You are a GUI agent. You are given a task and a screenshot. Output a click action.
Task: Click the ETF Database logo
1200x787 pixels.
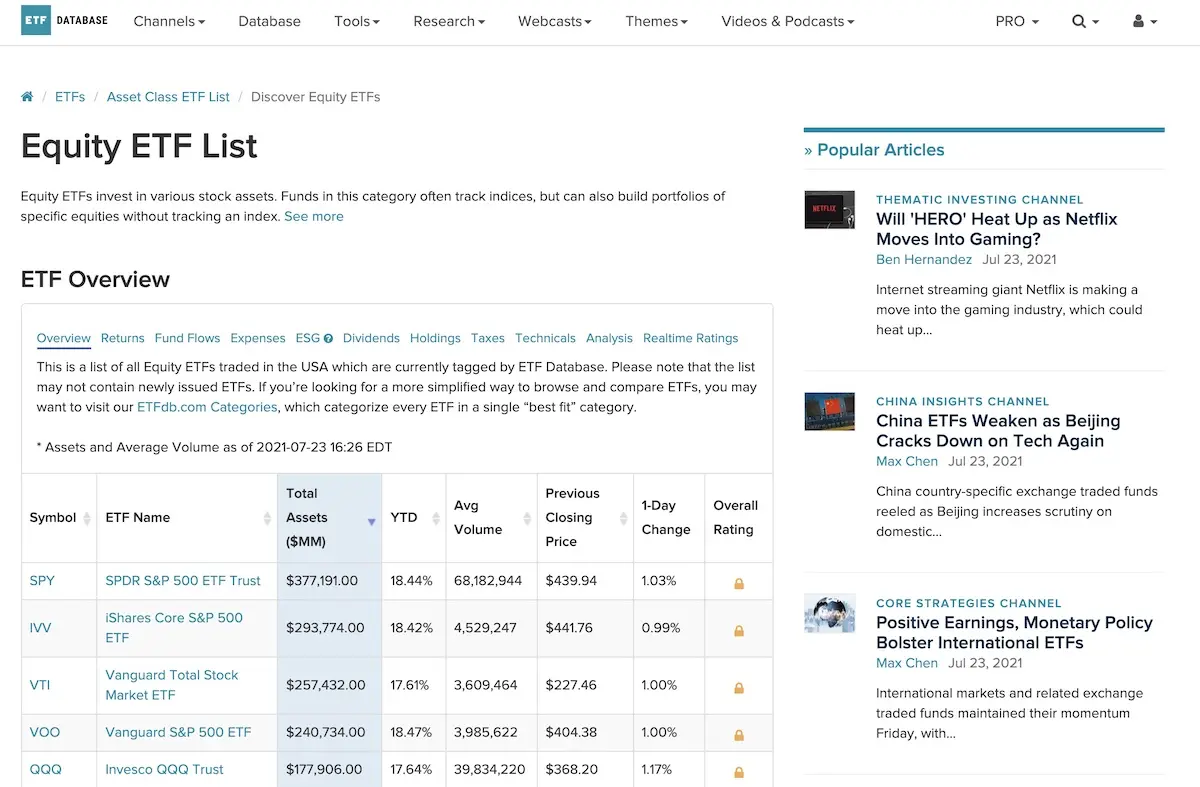[x=64, y=21]
